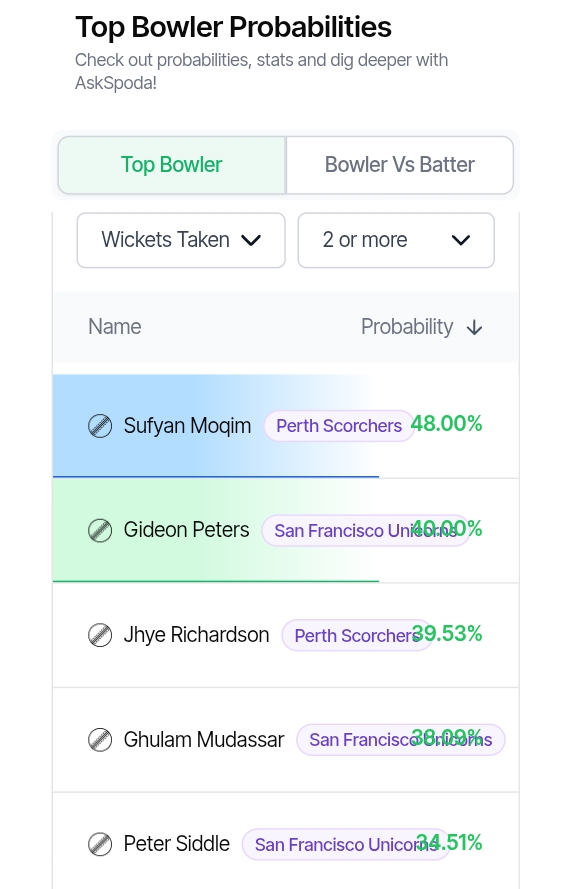This screenshot has width=568, height=889.
Task: Click the cricket ball icon beside Gideon Peters
Action: (100, 531)
